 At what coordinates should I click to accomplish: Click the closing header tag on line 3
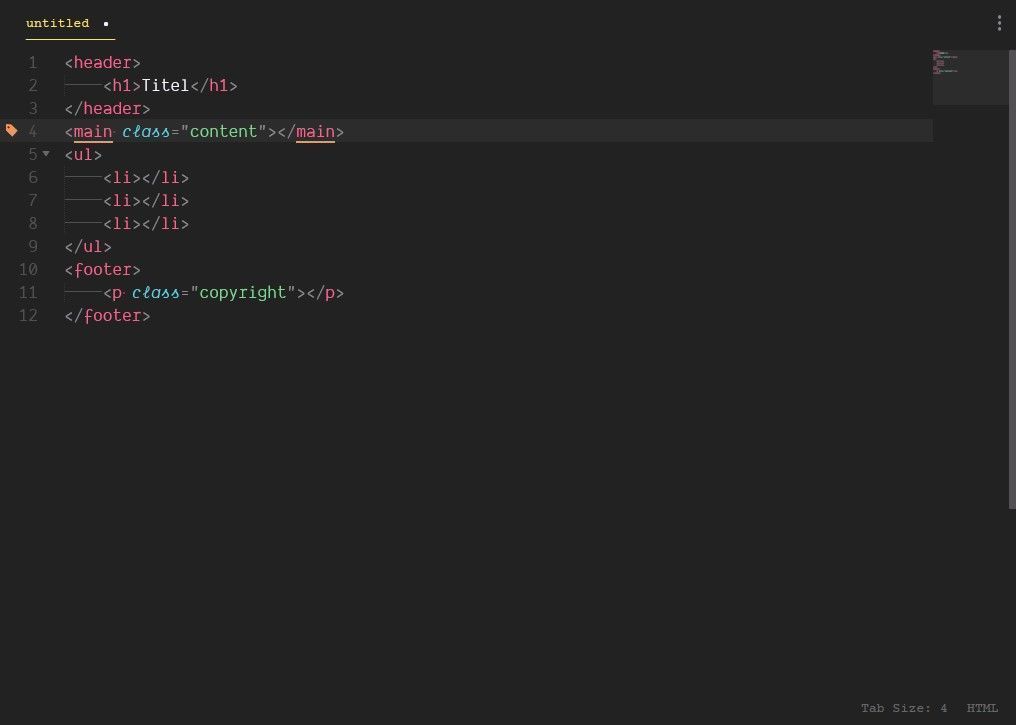tap(108, 109)
